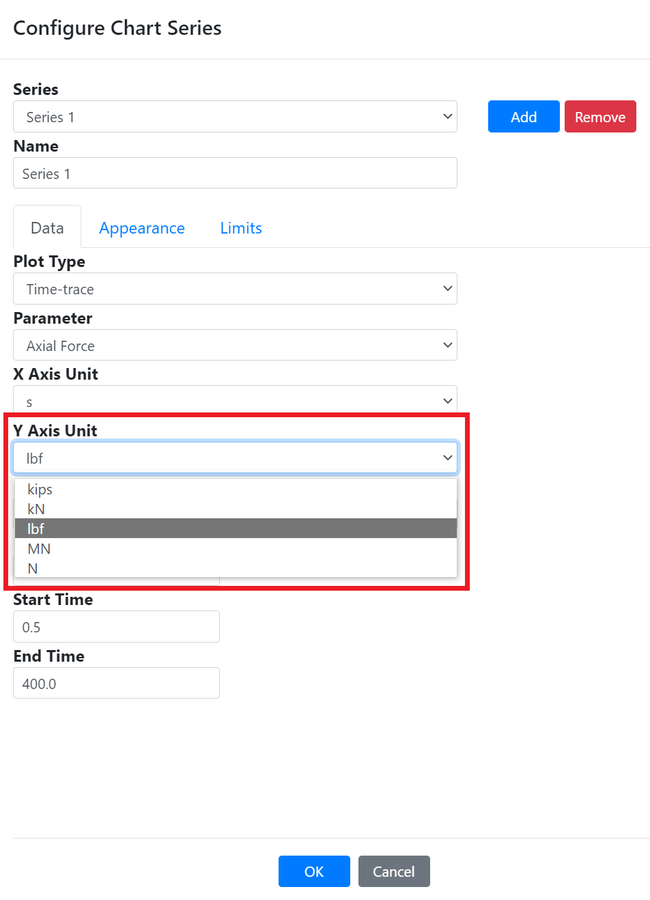
Task: Click the Y Axis Unit combo box
Action: 235,457
